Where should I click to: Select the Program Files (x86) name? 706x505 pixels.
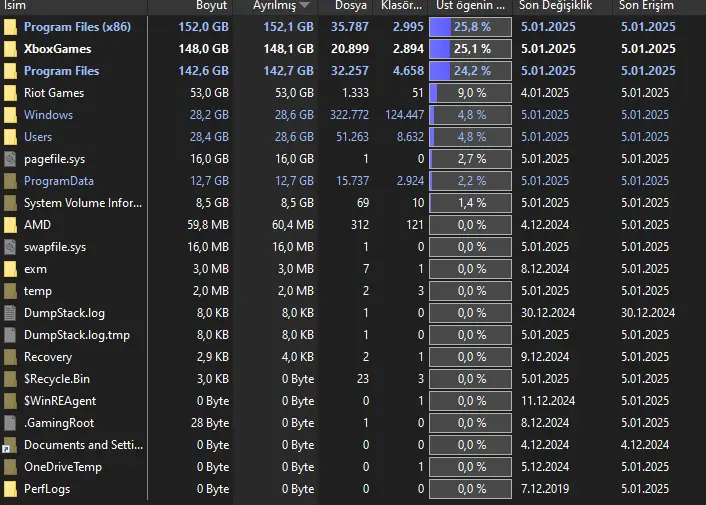pos(77,27)
